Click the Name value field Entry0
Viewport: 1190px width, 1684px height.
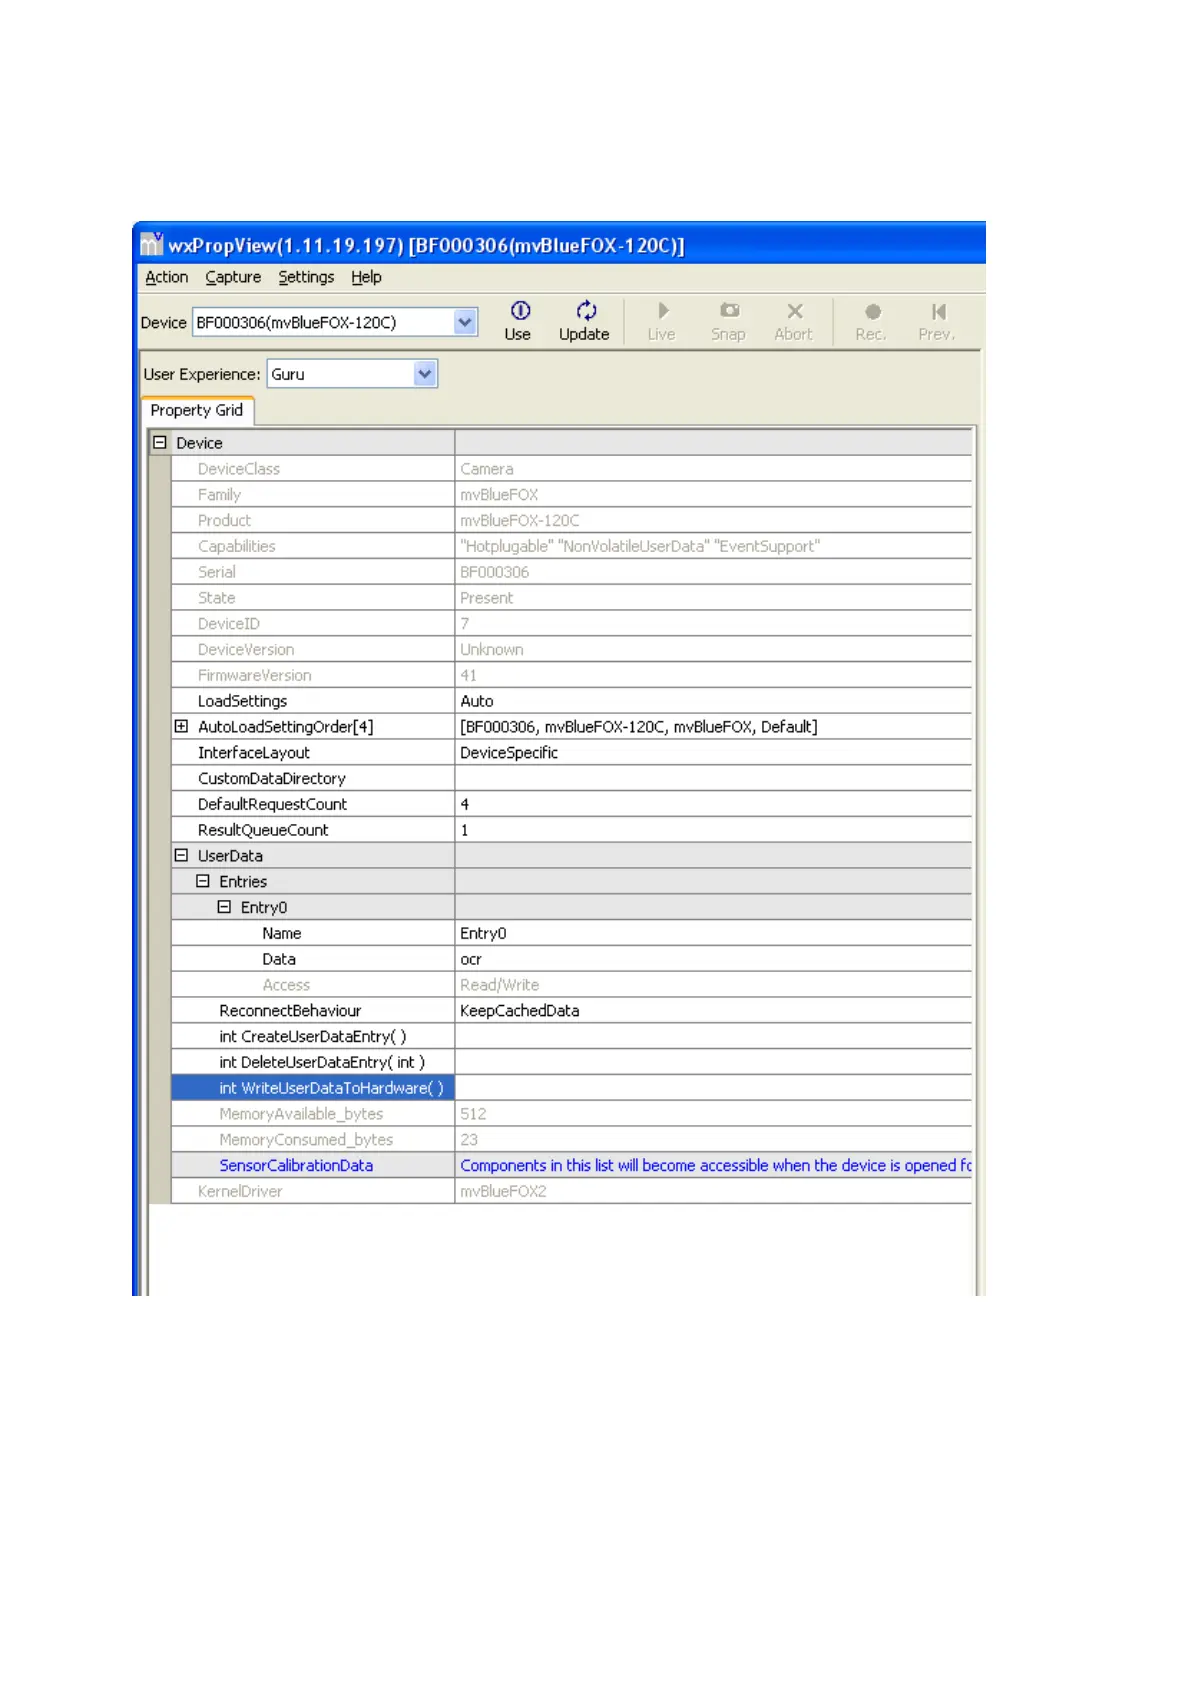(x=713, y=933)
